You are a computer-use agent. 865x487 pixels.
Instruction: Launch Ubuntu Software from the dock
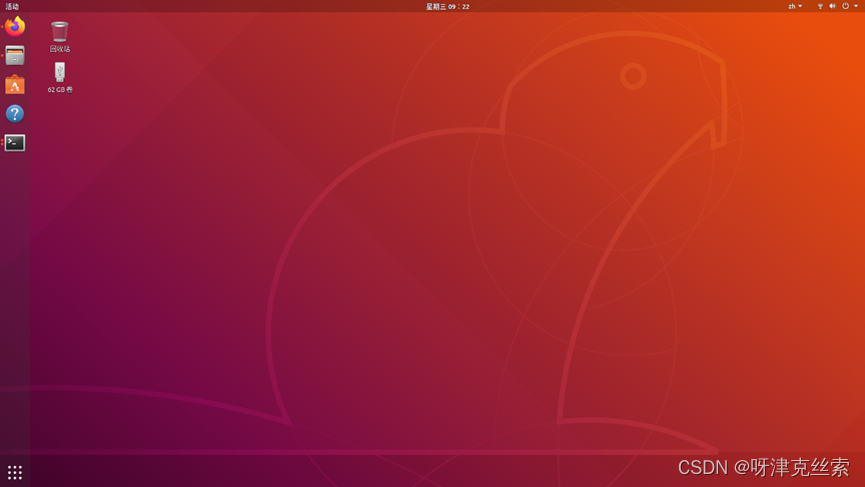[15, 84]
